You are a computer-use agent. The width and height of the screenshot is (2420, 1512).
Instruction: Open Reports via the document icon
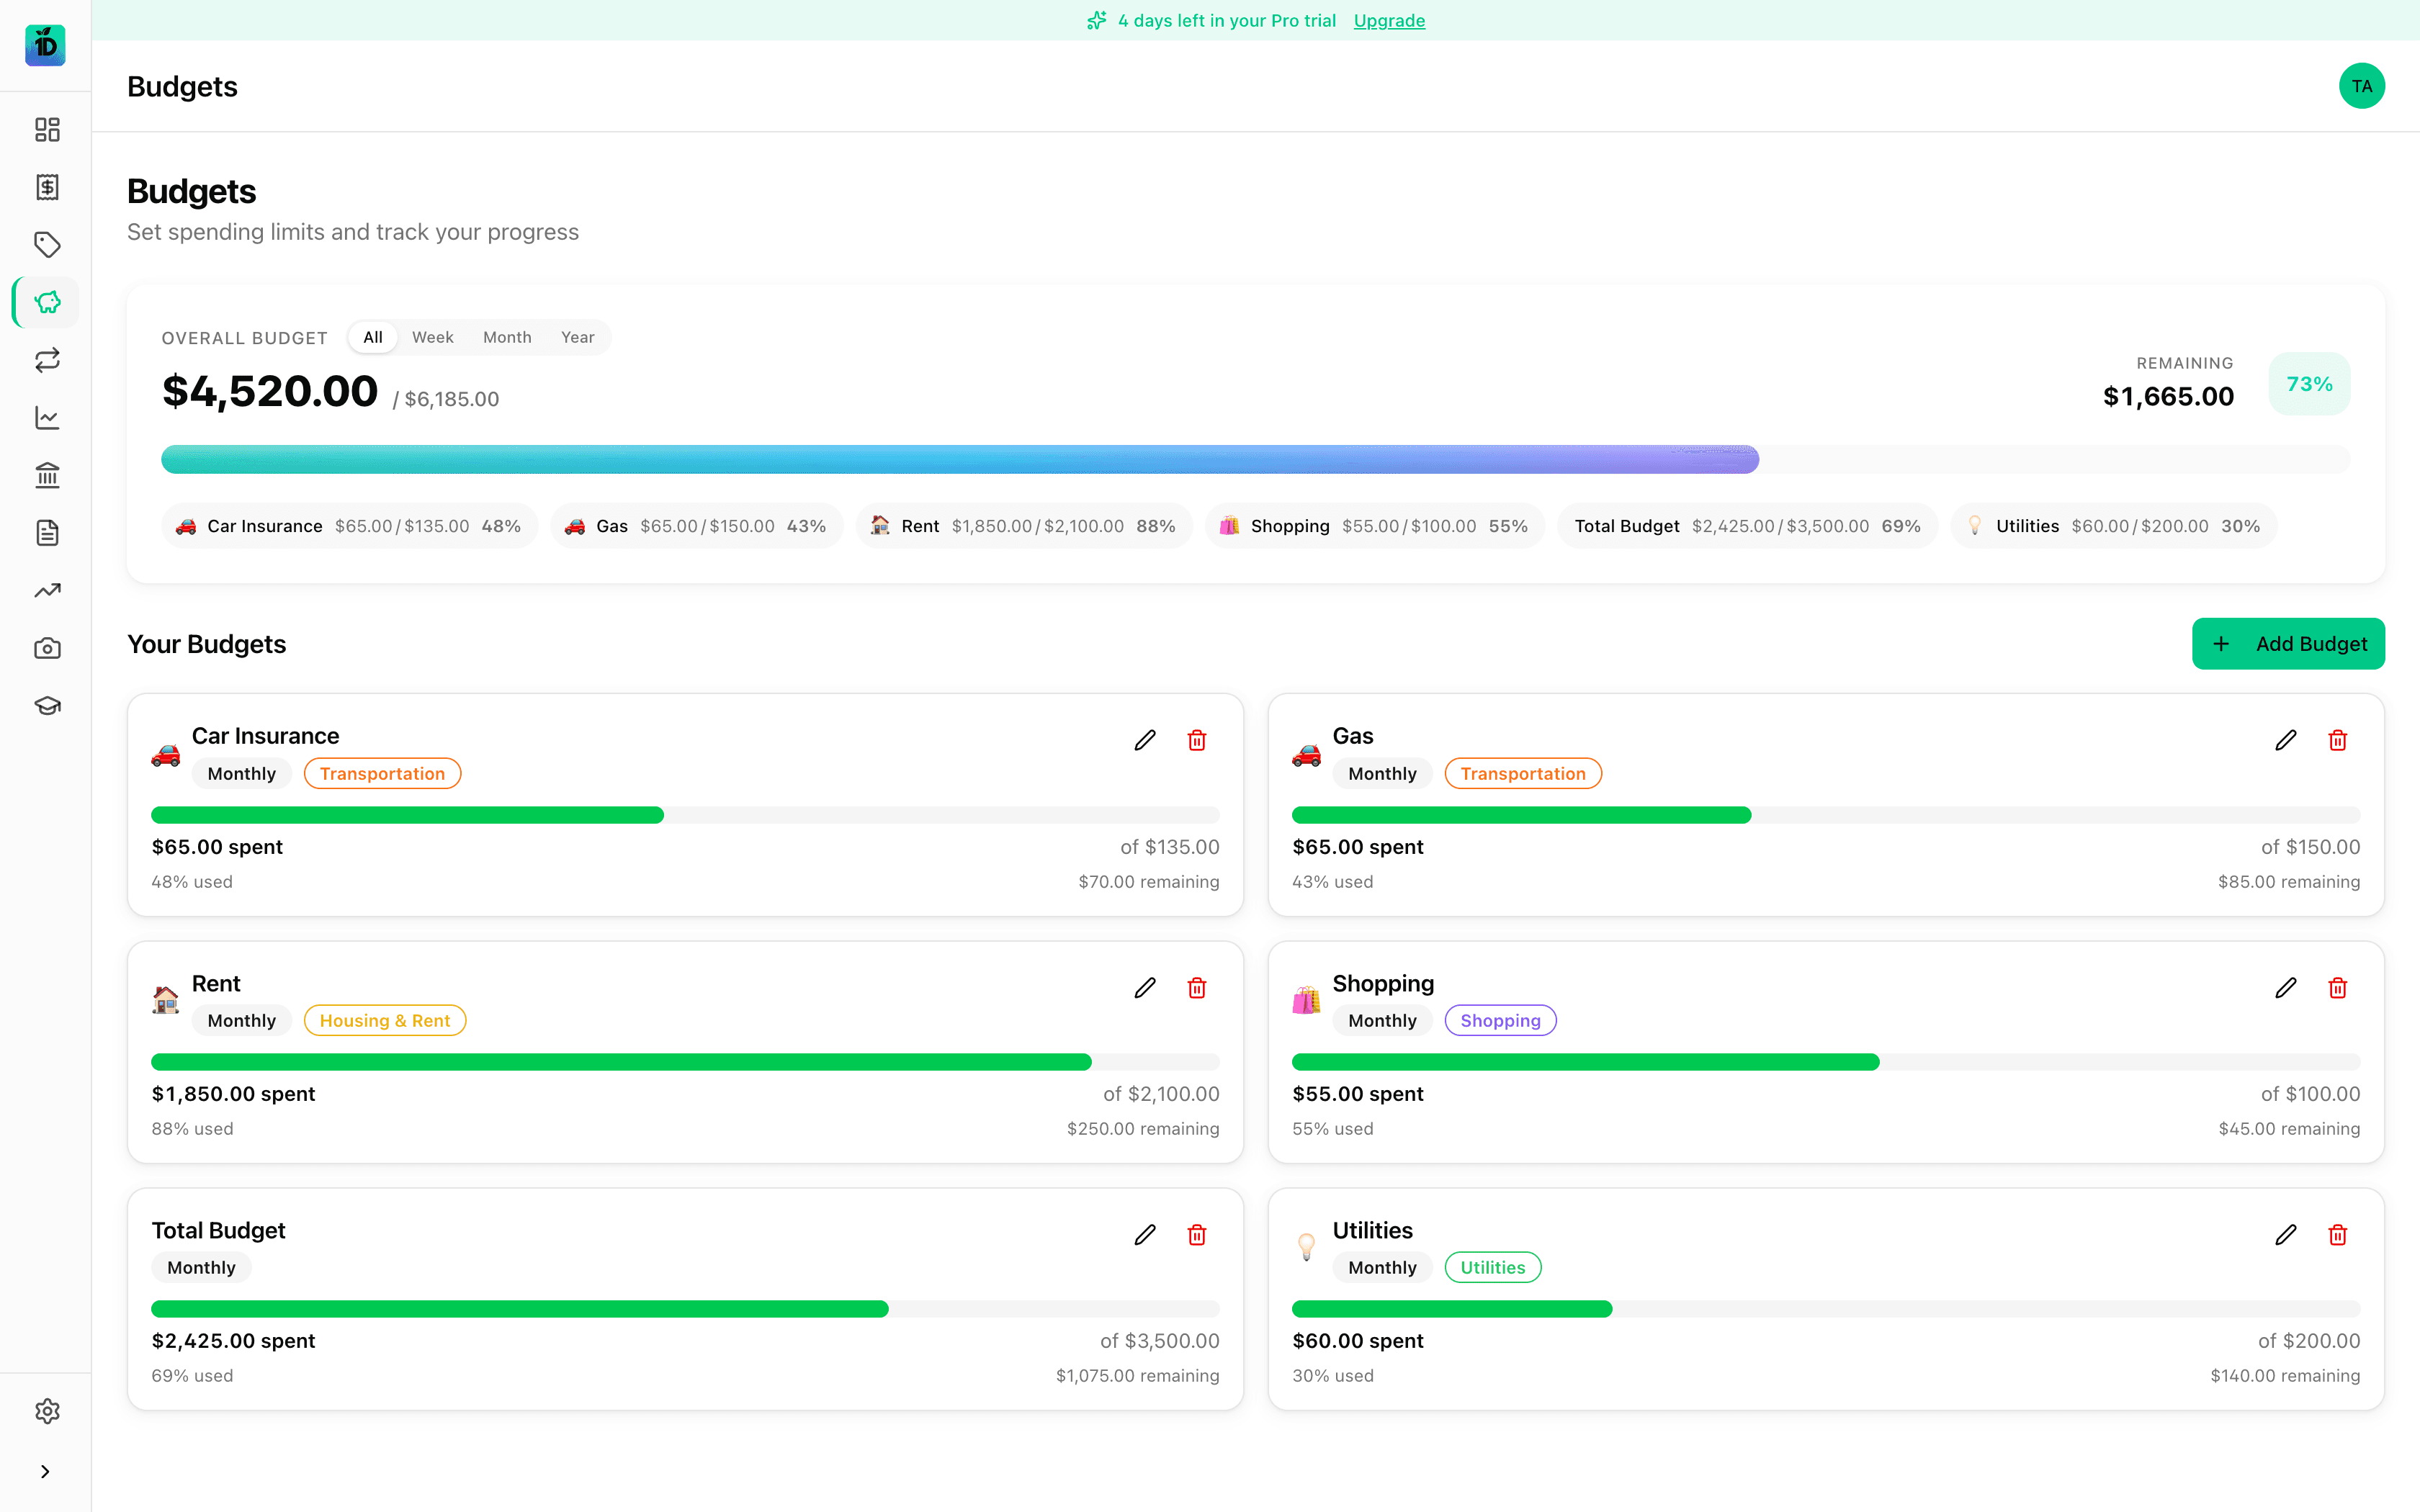[46, 533]
